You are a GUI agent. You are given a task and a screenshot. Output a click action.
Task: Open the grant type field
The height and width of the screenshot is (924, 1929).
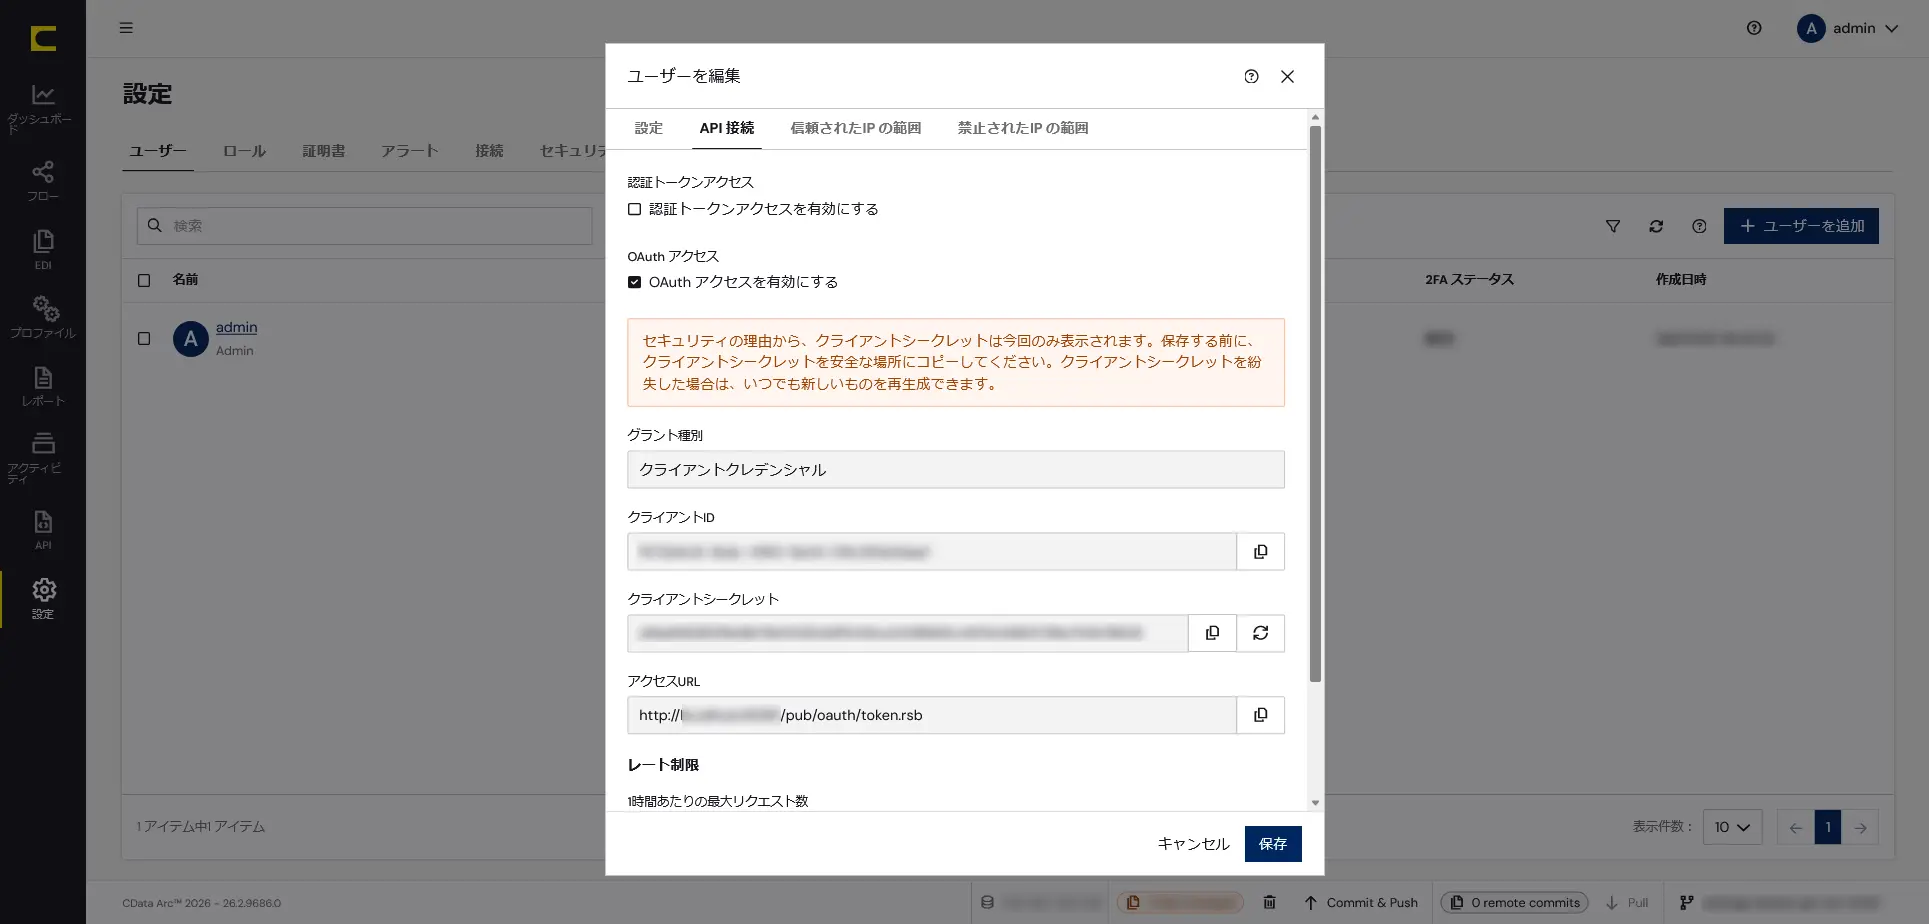pyautogui.click(x=955, y=469)
